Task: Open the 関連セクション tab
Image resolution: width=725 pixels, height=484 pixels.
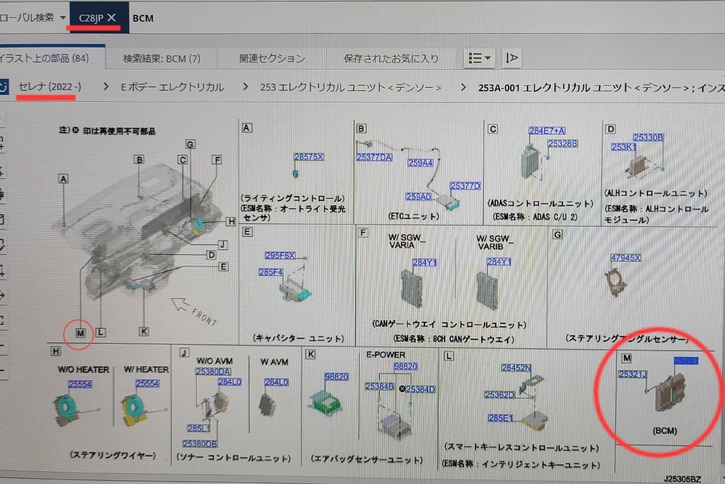Action: tap(272, 59)
